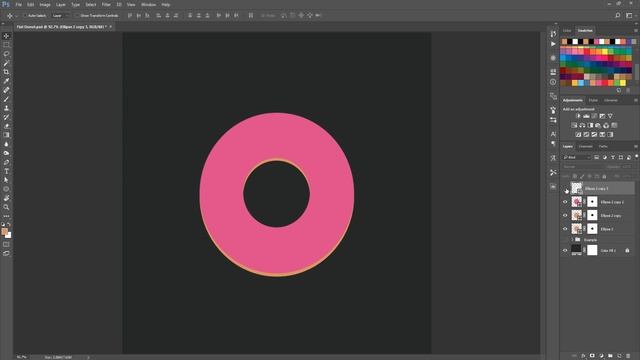640x360 pixels.
Task: Close the Flat Donut document tab
Action: coord(111,27)
